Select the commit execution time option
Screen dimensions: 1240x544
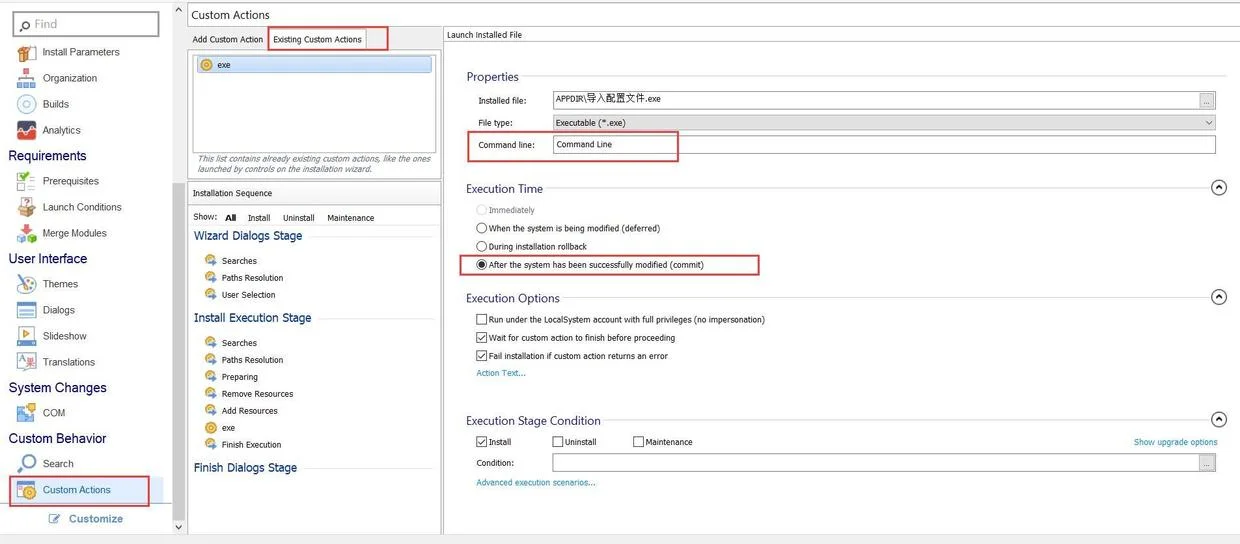pos(482,265)
